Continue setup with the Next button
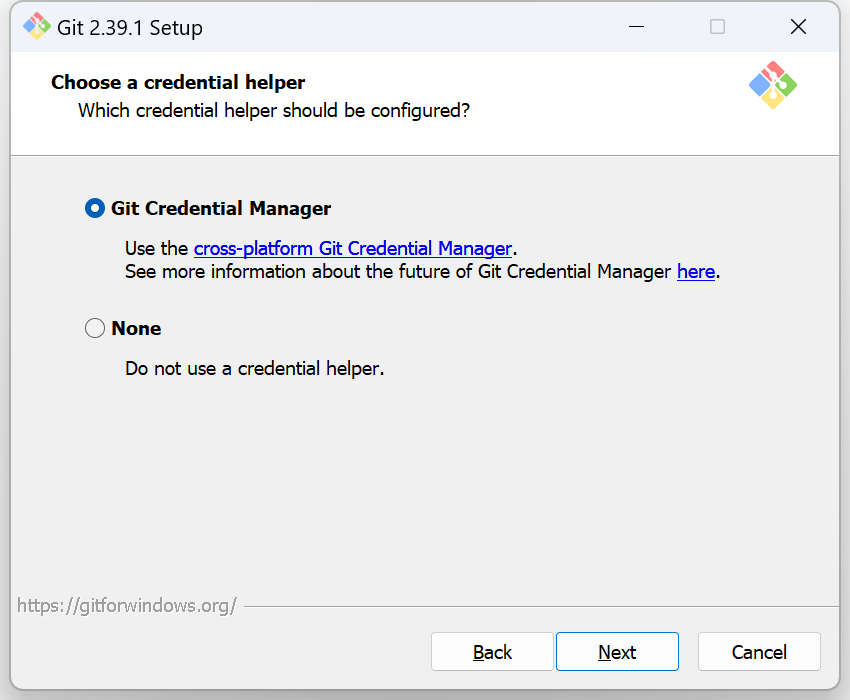 [x=617, y=652]
